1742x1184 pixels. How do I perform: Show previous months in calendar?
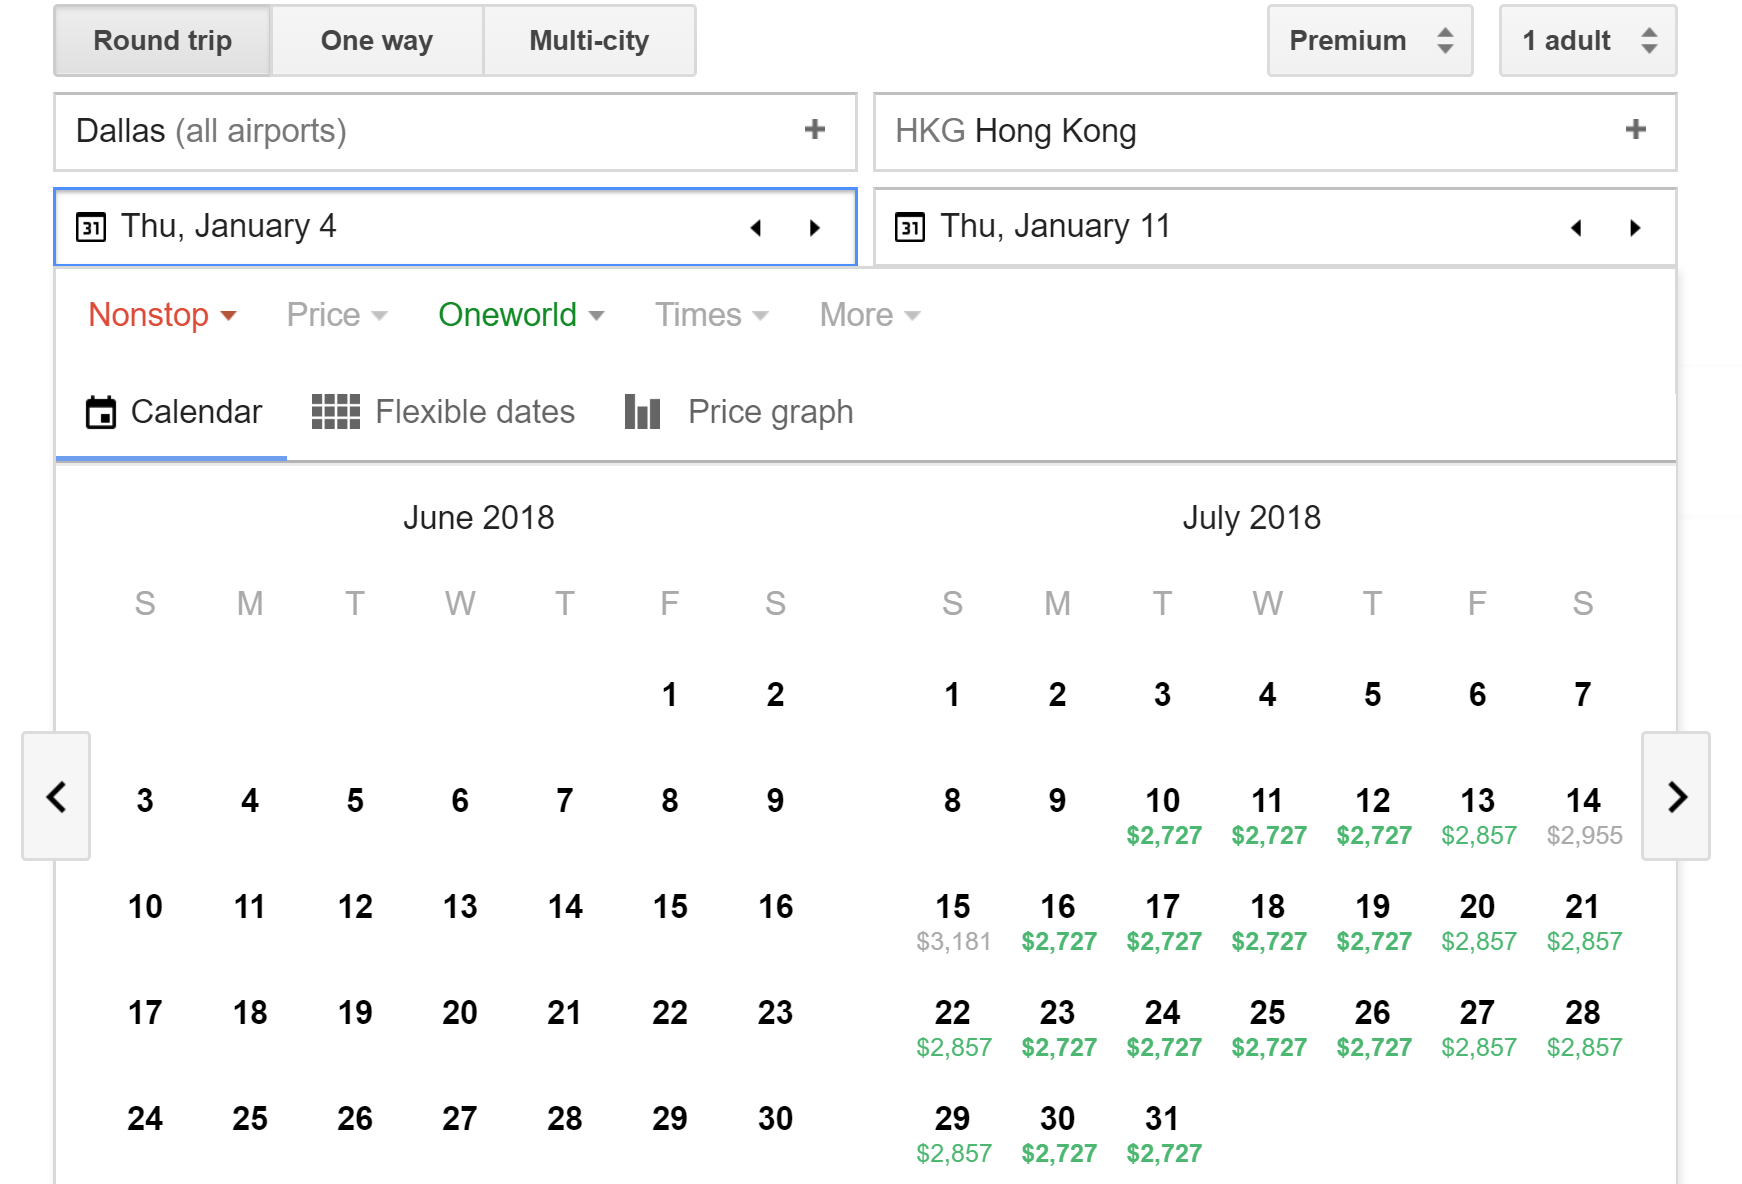coord(57,796)
